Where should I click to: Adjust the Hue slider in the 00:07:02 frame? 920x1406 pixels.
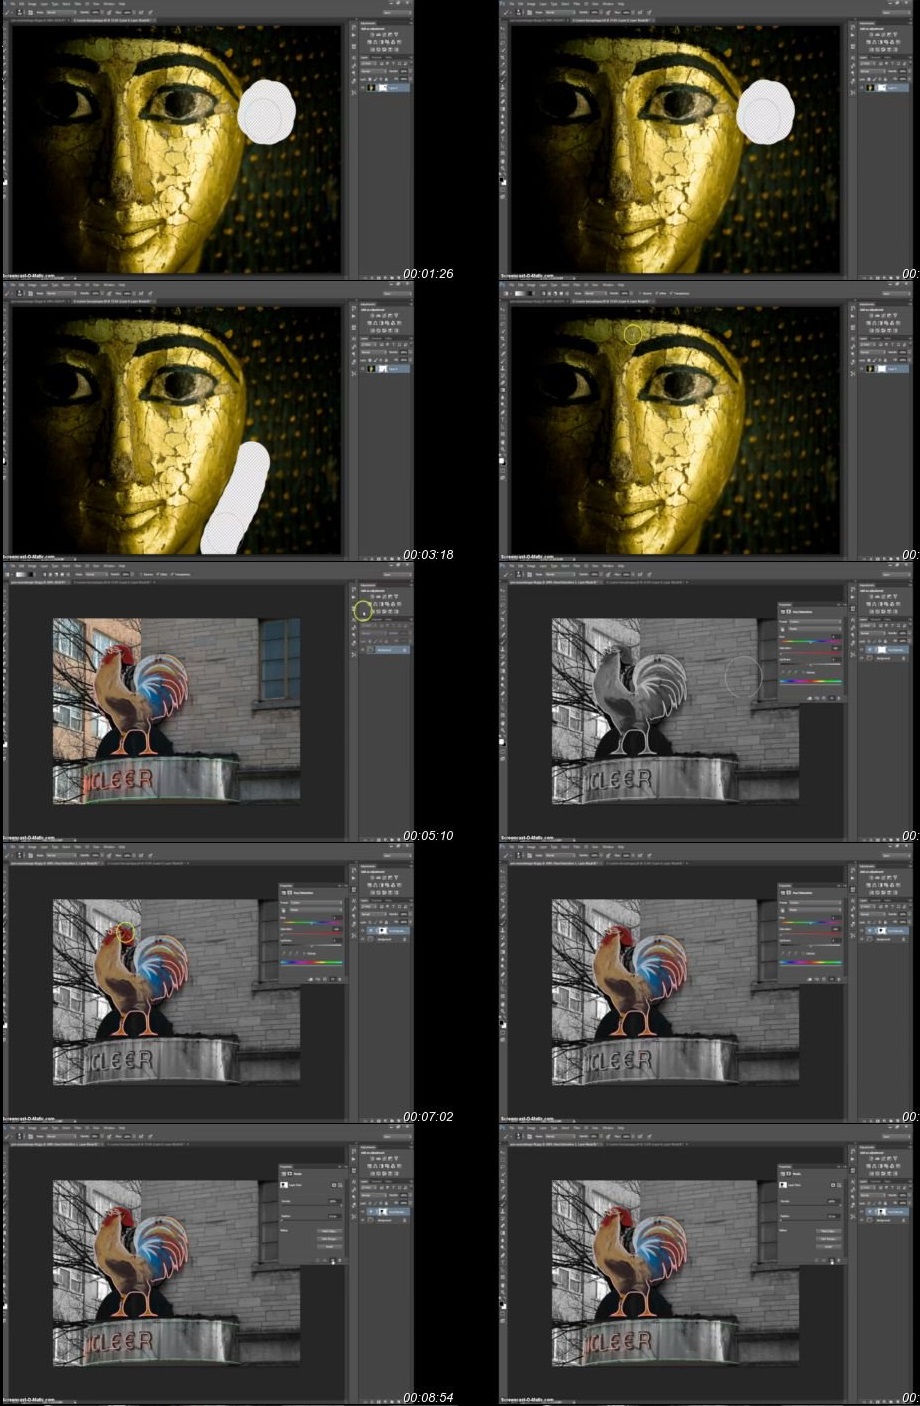[312, 923]
